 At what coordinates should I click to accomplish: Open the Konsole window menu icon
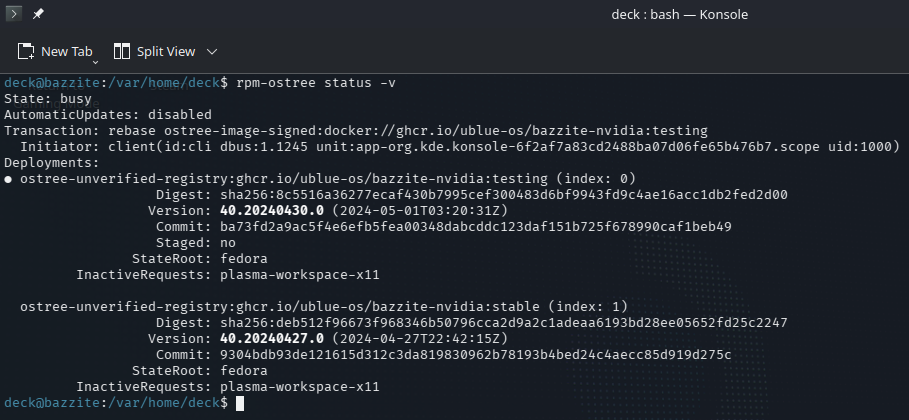pos(14,15)
